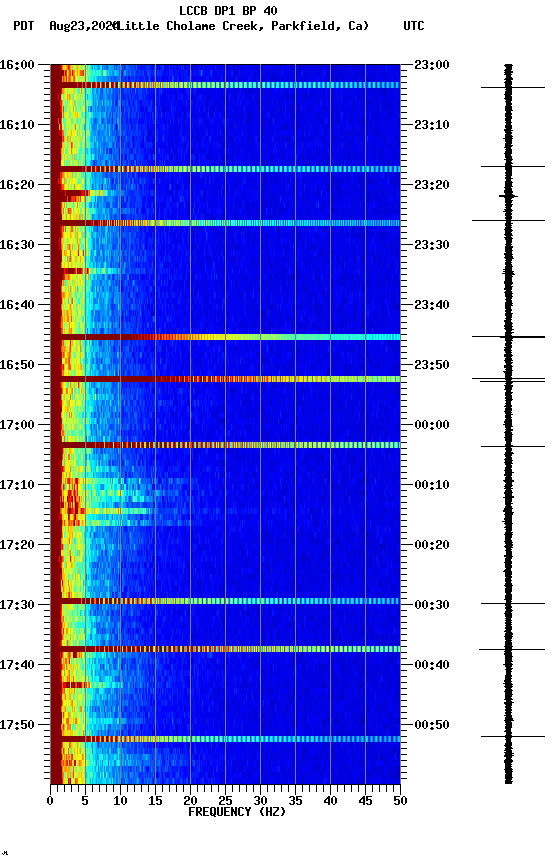
Task: Click the 16:00 PDT time label
Action: (x=17, y=65)
